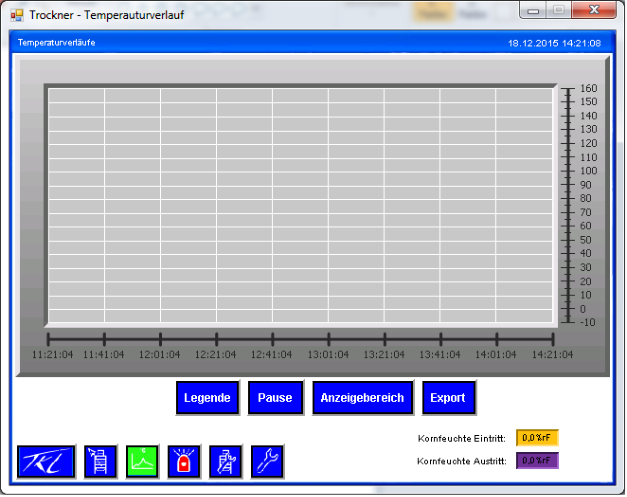This screenshot has height=497, width=627.
Task: Click the 100 mark on temperature scale
Action: 588,171
